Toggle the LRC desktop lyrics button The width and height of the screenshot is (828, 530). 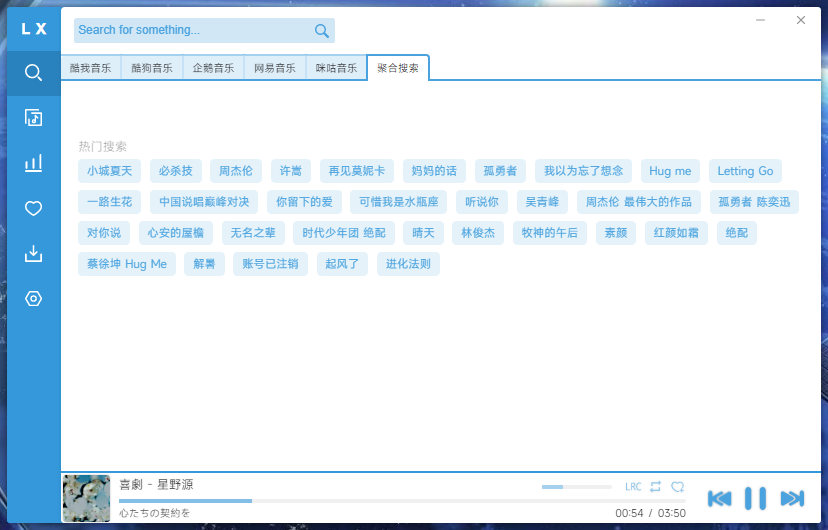click(x=633, y=487)
